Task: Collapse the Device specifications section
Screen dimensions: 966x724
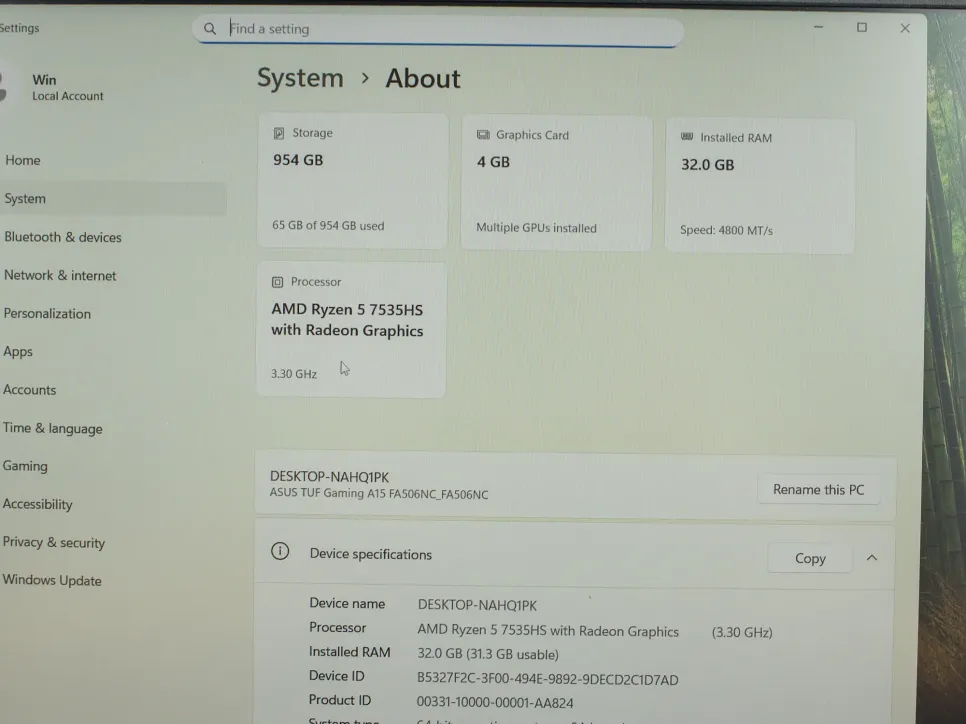Action: 871,558
